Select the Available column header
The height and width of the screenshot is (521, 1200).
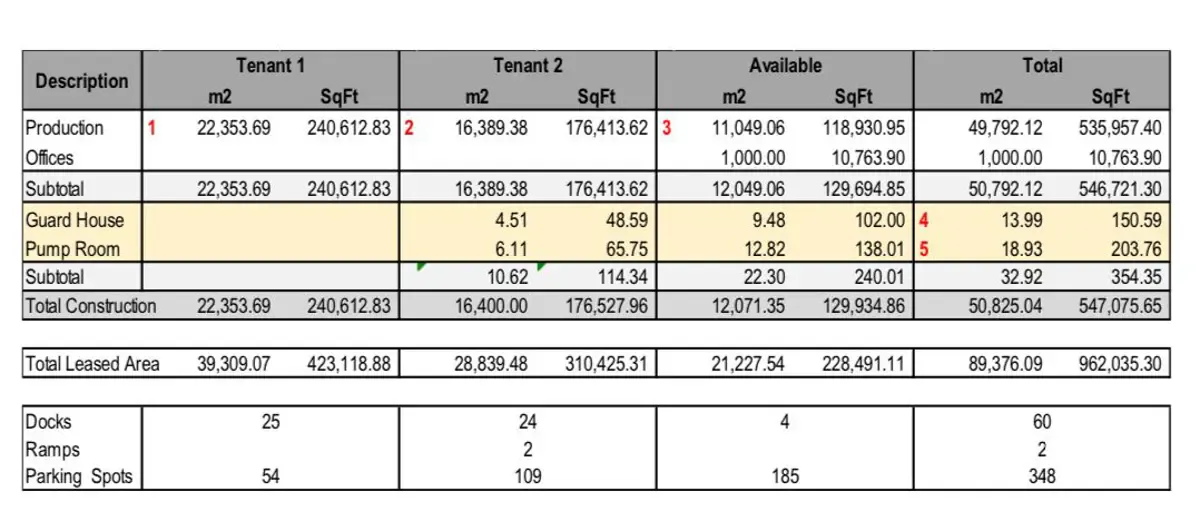pyautogui.click(x=785, y=66)
